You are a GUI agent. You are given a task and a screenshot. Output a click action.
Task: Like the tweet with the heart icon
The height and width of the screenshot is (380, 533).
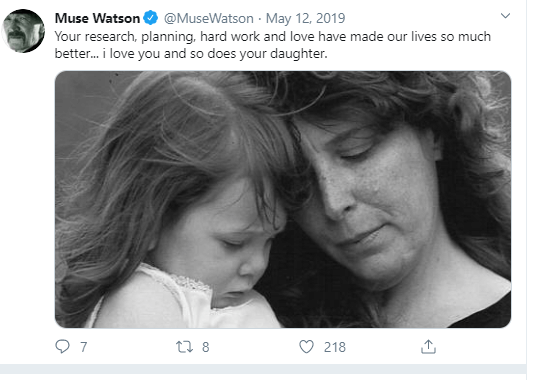tap(306, 347)
